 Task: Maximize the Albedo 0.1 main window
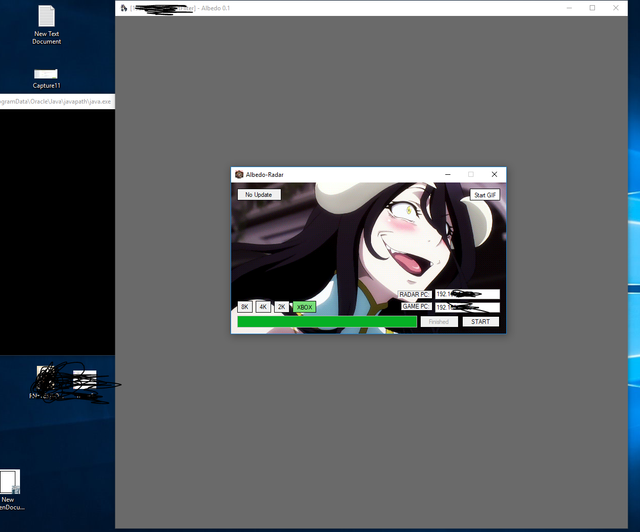(x=592, y=8)
